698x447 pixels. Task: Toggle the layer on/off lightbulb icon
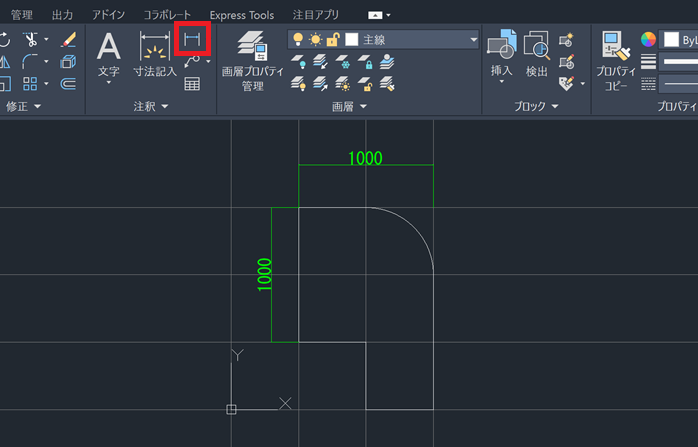[x=297, y=40]
